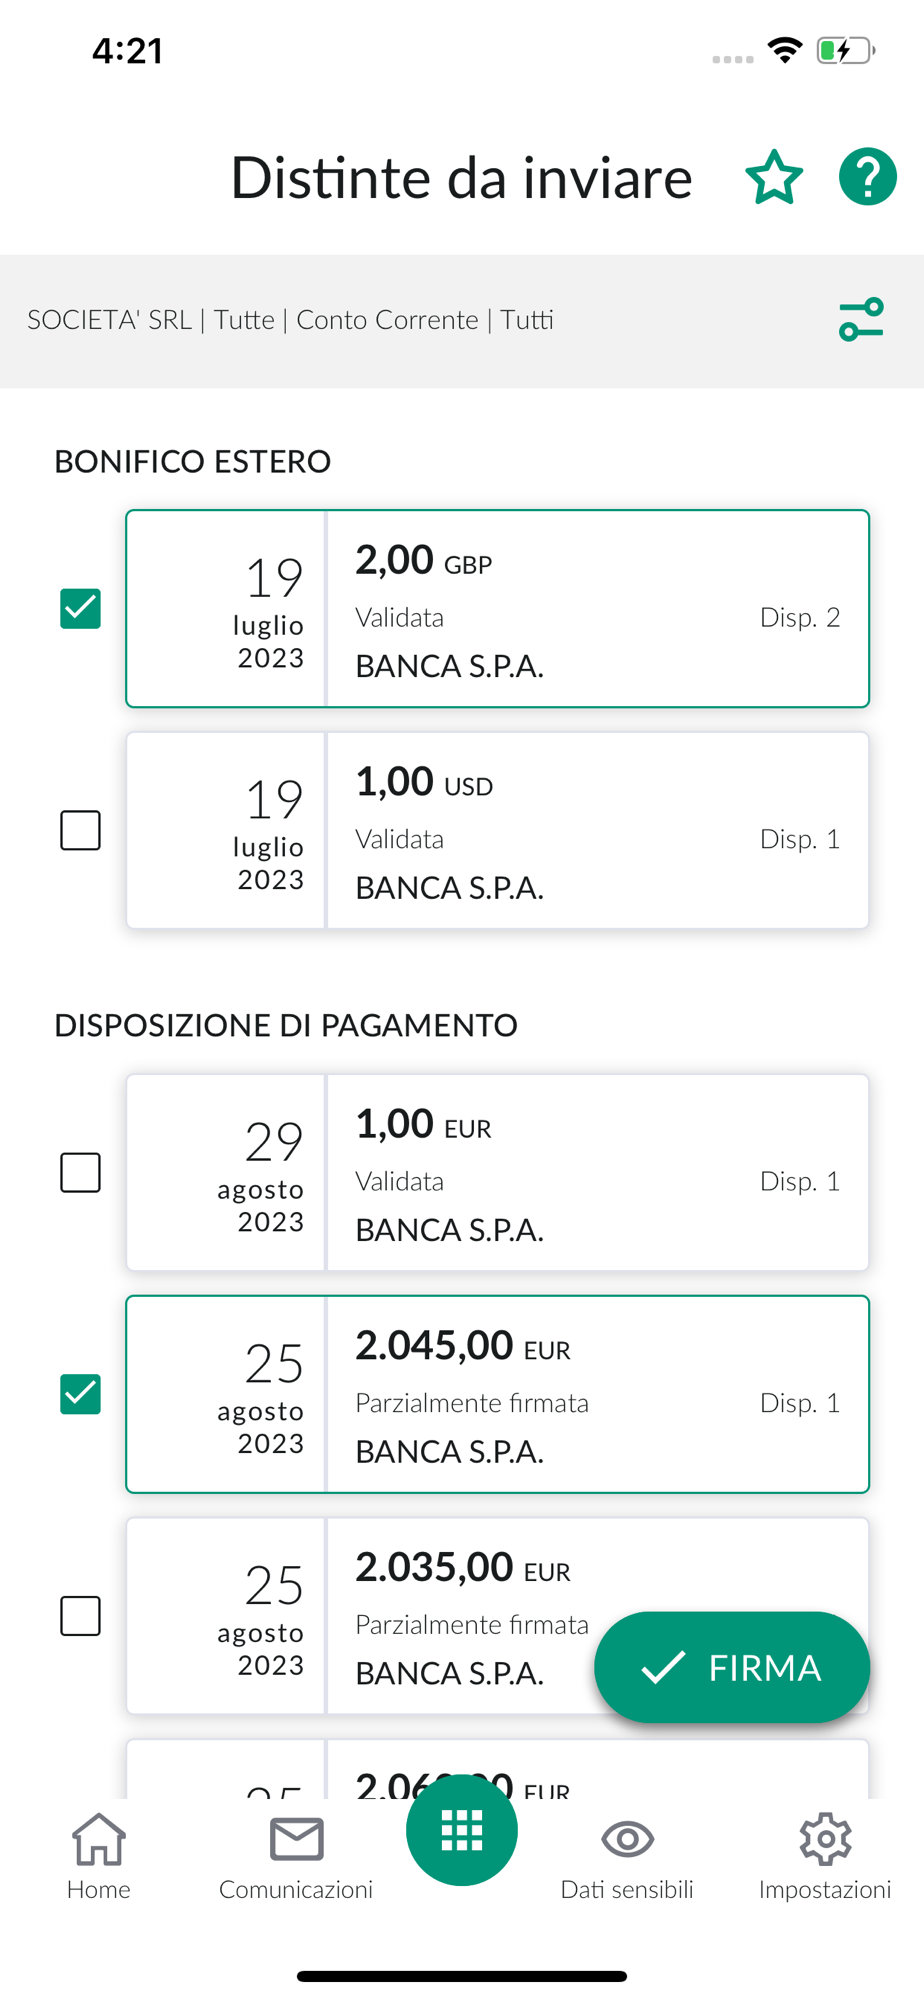The height and width of the screenshot is (2000, 924).
Task: Open the 2,00 GBP bonifico card
Action: [597, 609]
